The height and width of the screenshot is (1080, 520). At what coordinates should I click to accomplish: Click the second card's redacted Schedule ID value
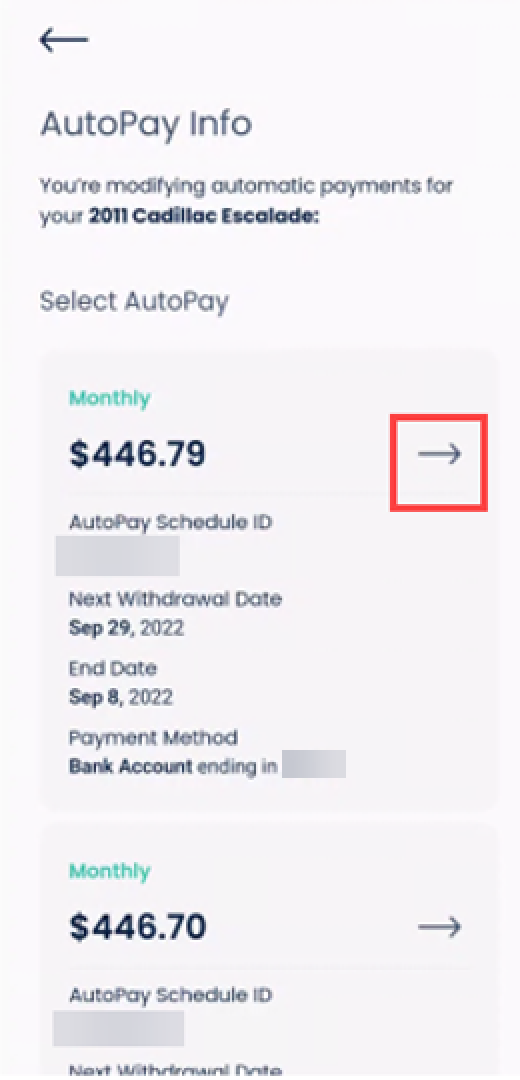coord(118,1028)
